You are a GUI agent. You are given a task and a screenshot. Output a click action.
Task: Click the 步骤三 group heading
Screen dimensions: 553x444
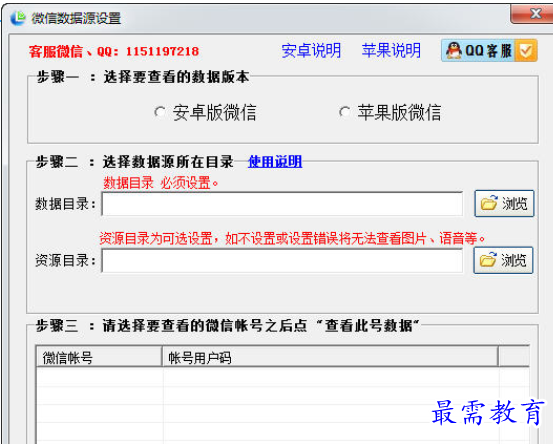(x=227, y=325)
